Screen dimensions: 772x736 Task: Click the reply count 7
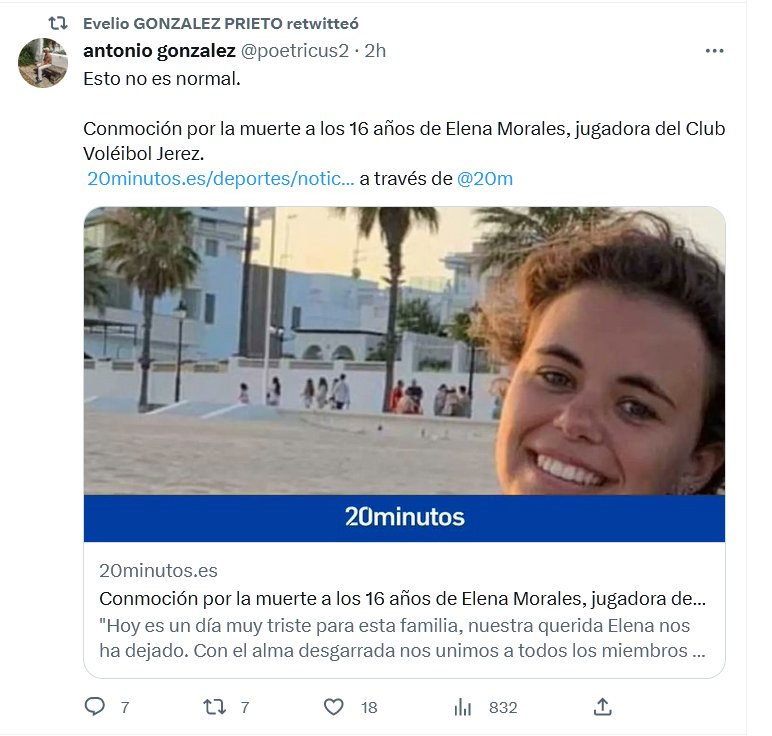coord(125,707)
